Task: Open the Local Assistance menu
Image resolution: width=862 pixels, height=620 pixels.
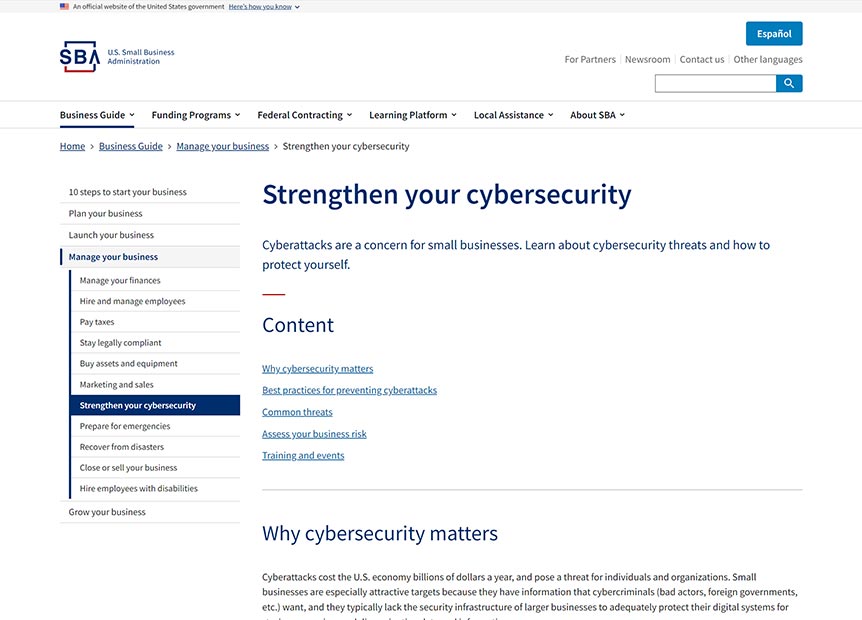Action: click(x=513, y=115)
